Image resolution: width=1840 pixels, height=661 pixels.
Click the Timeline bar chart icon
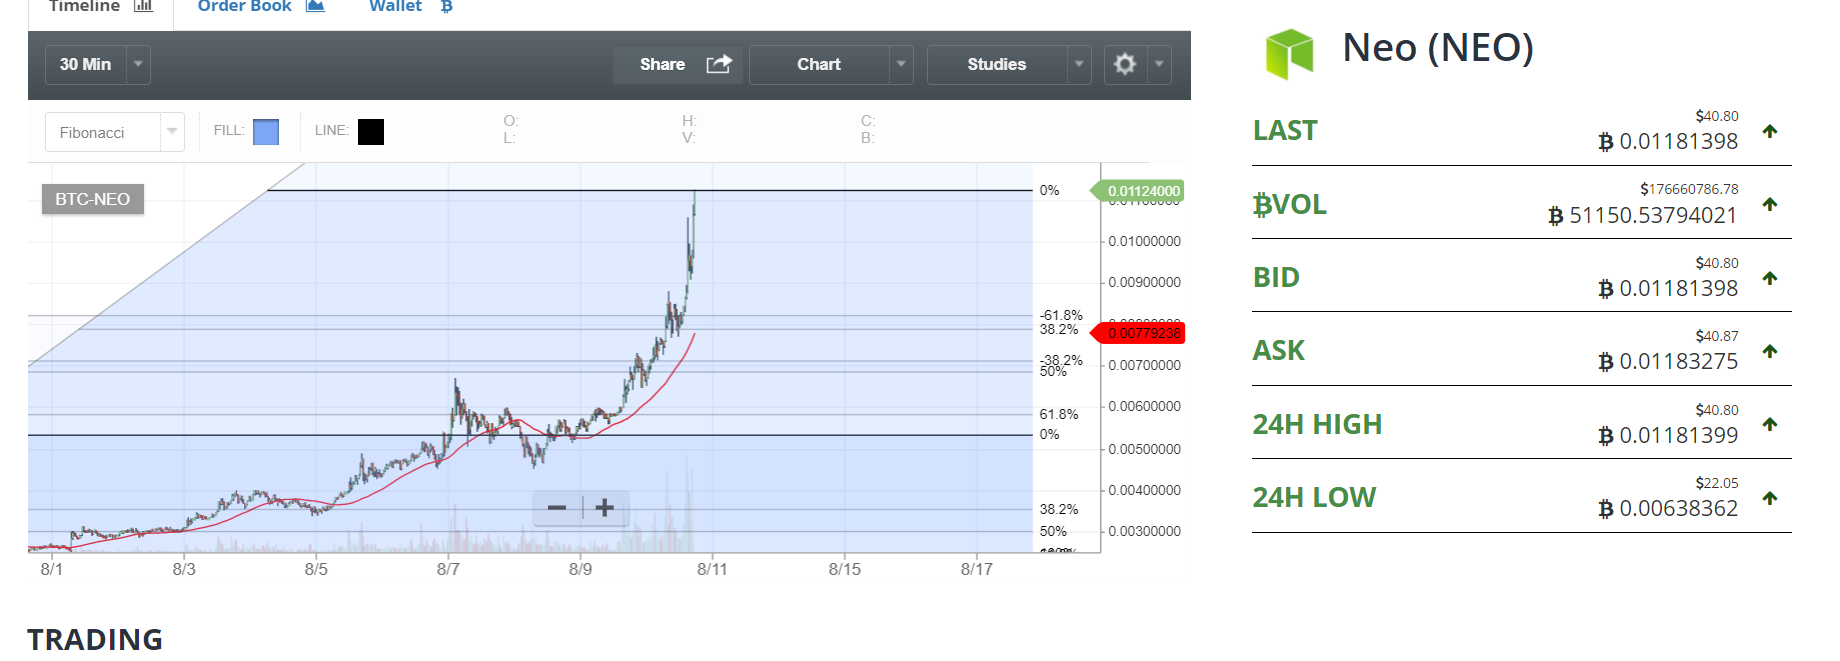click(143, 6)
